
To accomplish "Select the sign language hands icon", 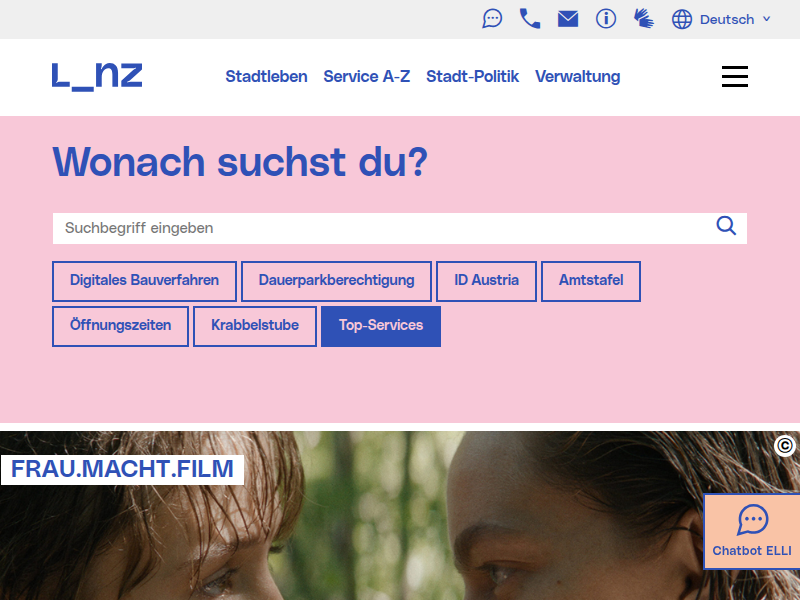I will (x=643, y=19).
